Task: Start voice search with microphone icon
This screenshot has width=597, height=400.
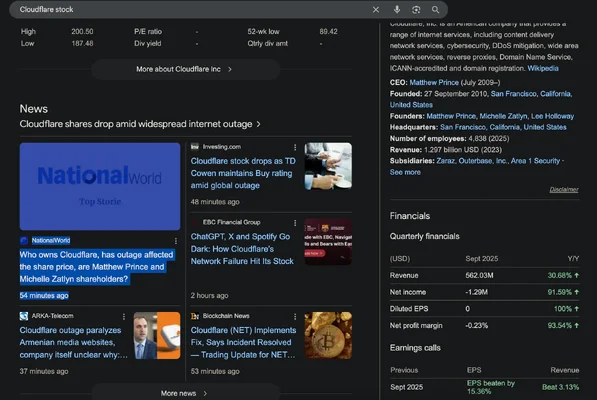Action: pyautogui.click(x=397, y=10)
